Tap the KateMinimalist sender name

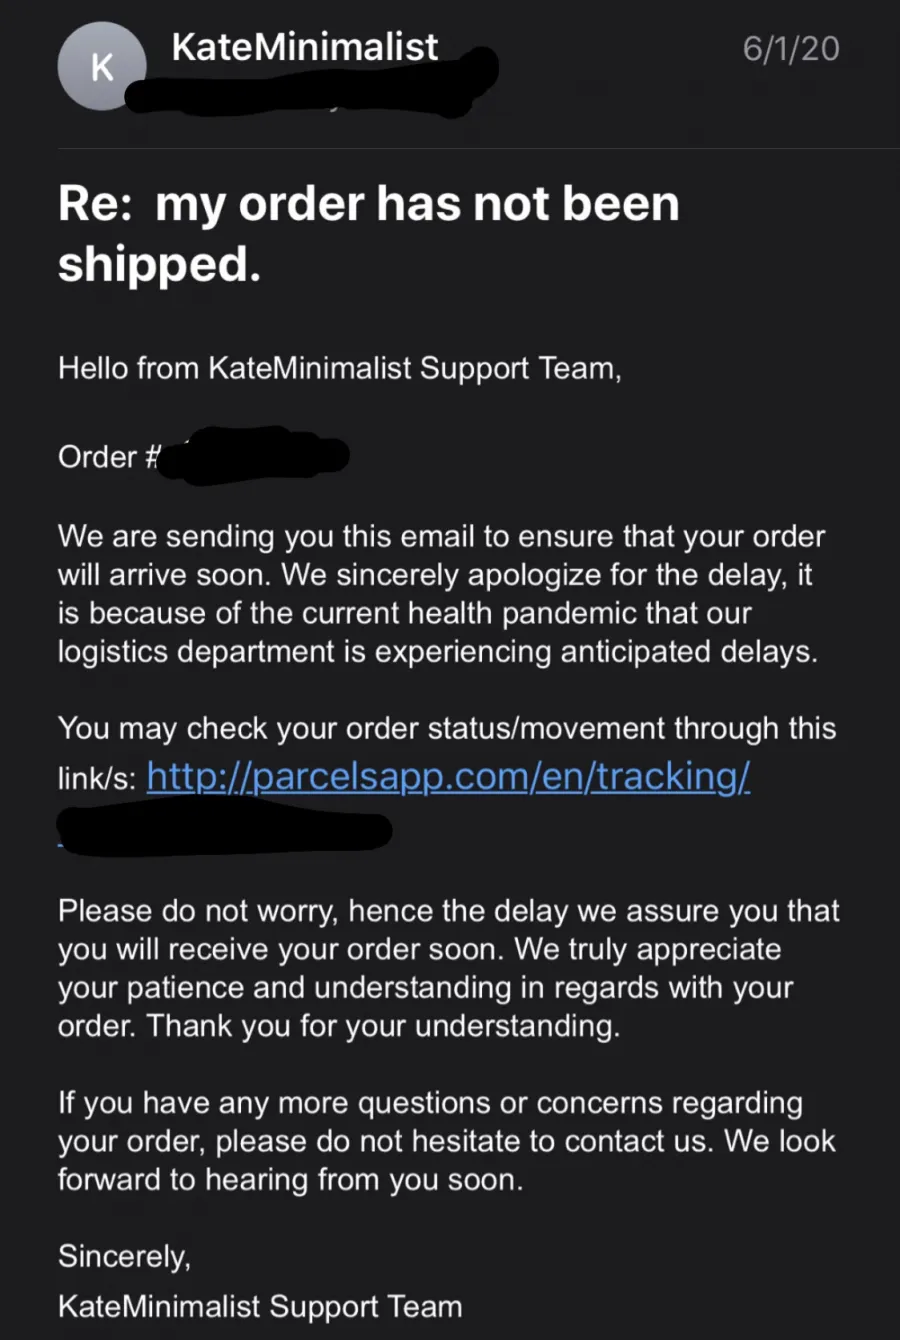pos(304,46)
